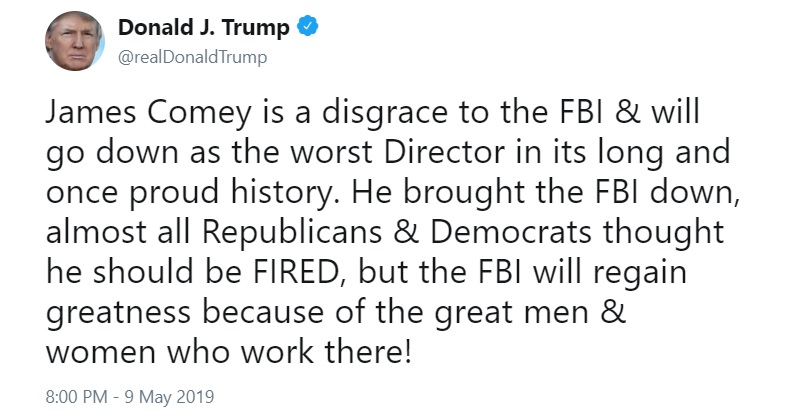
Task: Click the word there! ending the tweet
Action: pyautogui.click(x=367, y=352)
